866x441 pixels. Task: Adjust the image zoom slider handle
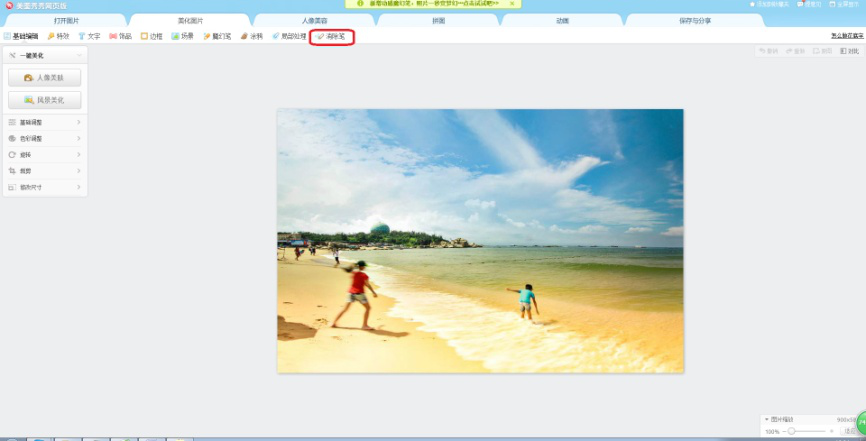click(791, 430)
